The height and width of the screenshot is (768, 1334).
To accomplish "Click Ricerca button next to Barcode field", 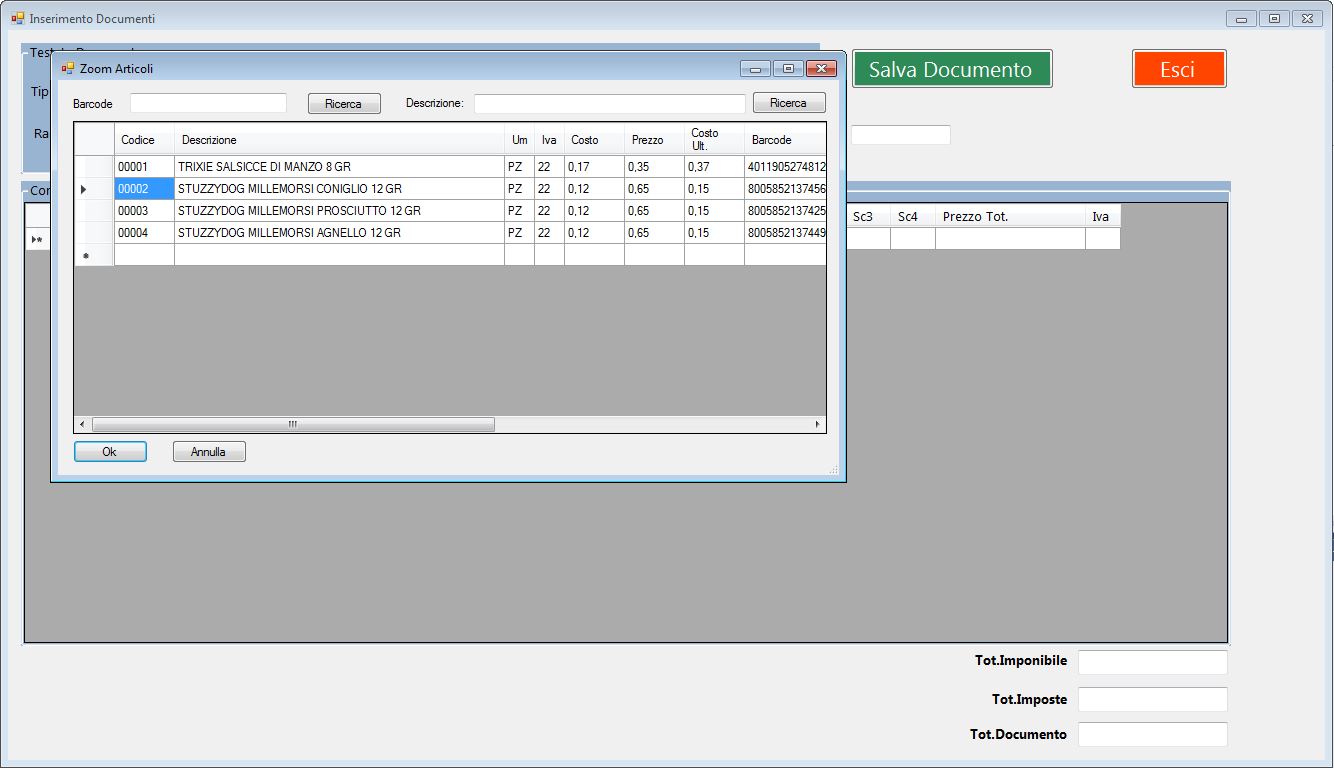I will point(344,103).
